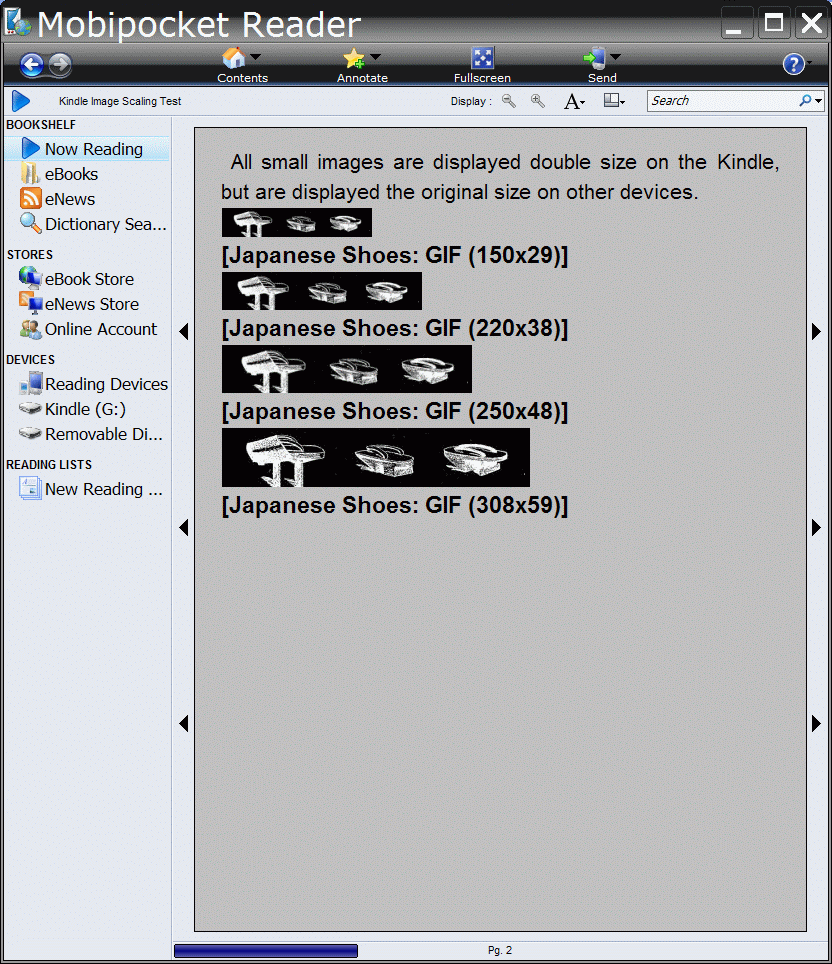Image resolution: width=832 pixels, height=964 pixels.
Task: Turn page forward with bottom right arrow
Action: point(816,724)
